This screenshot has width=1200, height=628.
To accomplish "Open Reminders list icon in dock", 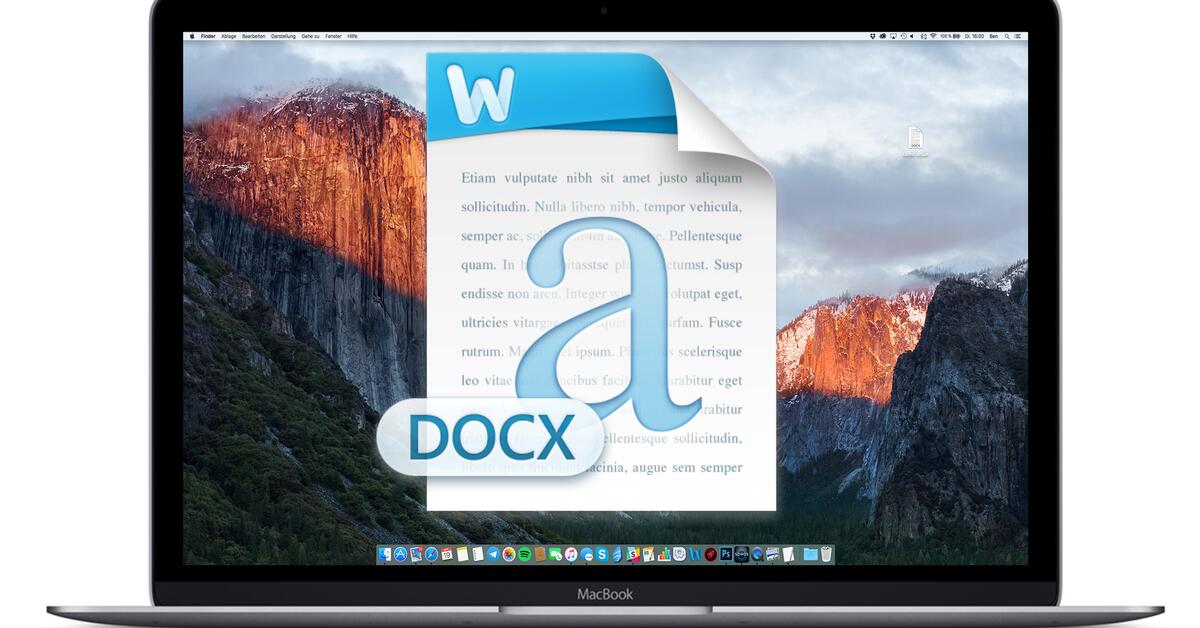I will [478, 554].
